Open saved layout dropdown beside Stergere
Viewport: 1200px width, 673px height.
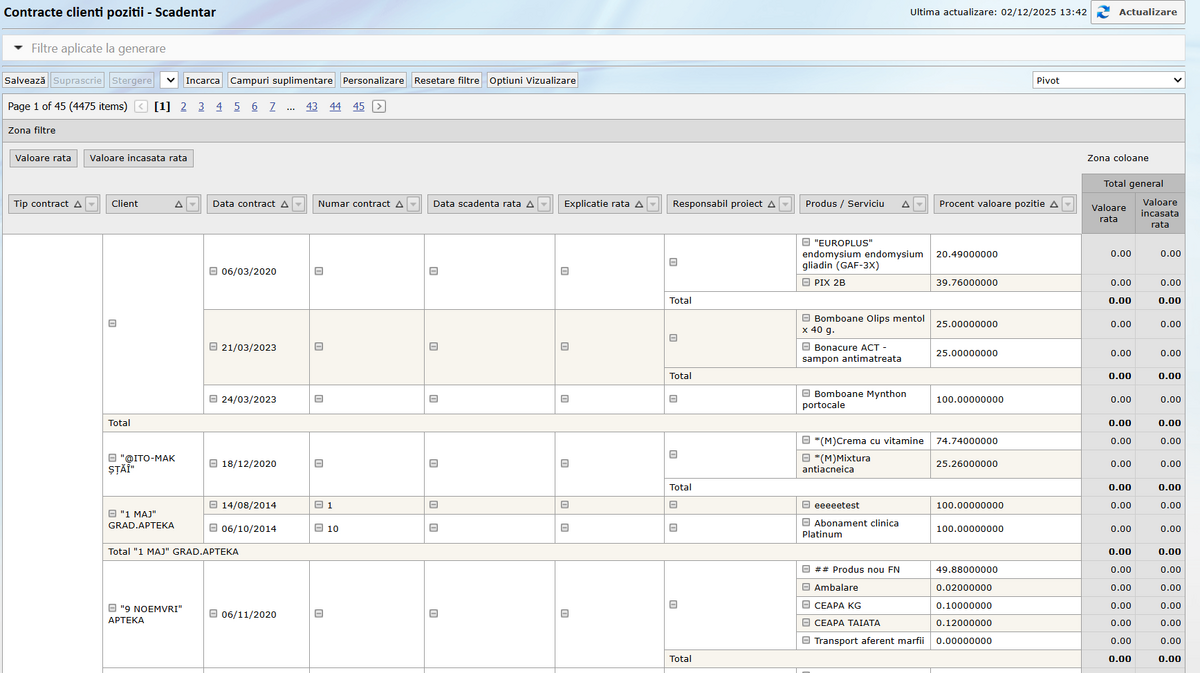pos(168,80)
